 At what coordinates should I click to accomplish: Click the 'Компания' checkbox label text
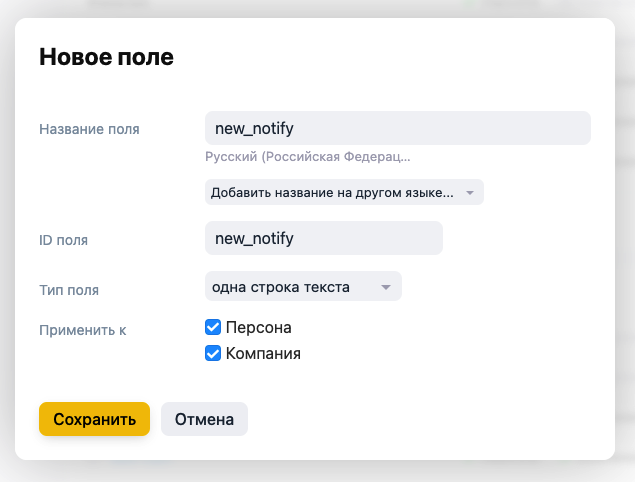[x=263, y=354]
